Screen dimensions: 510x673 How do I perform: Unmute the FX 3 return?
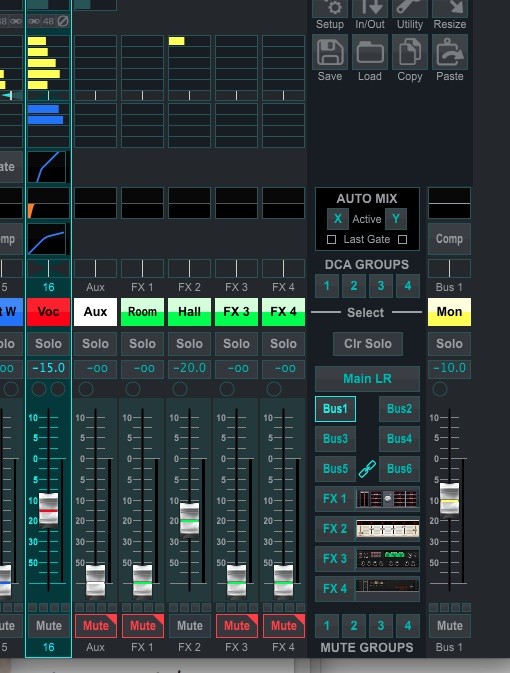237,626
